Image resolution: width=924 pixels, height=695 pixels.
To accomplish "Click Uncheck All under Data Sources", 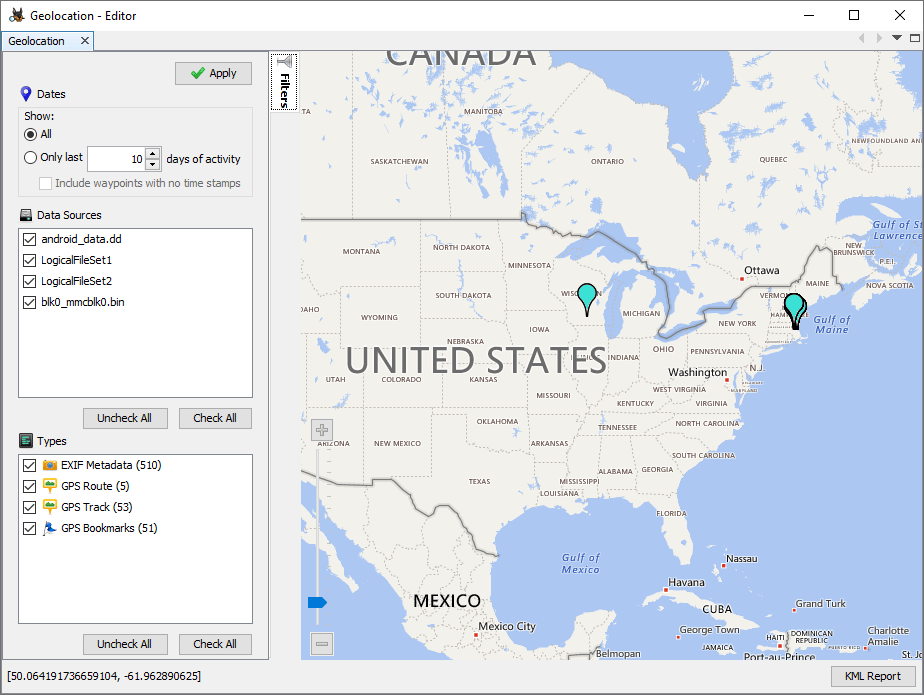I will (125, 418).
